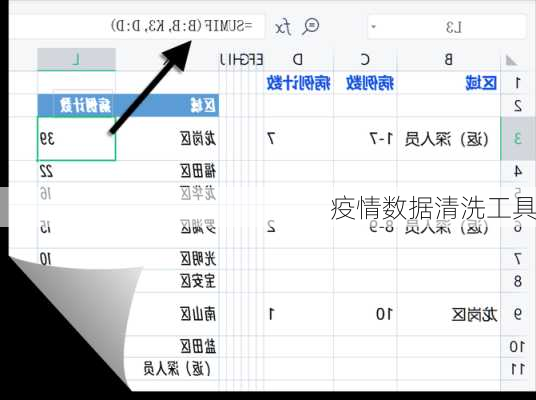
Task: Click the cell containing 8-9
Action: click(365, 226)
